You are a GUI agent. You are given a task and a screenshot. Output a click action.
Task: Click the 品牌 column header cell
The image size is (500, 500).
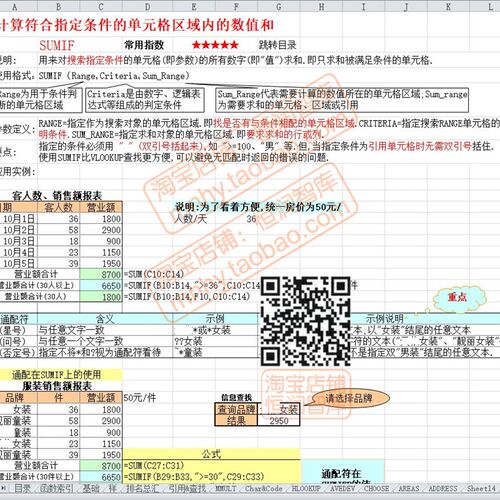18,398
